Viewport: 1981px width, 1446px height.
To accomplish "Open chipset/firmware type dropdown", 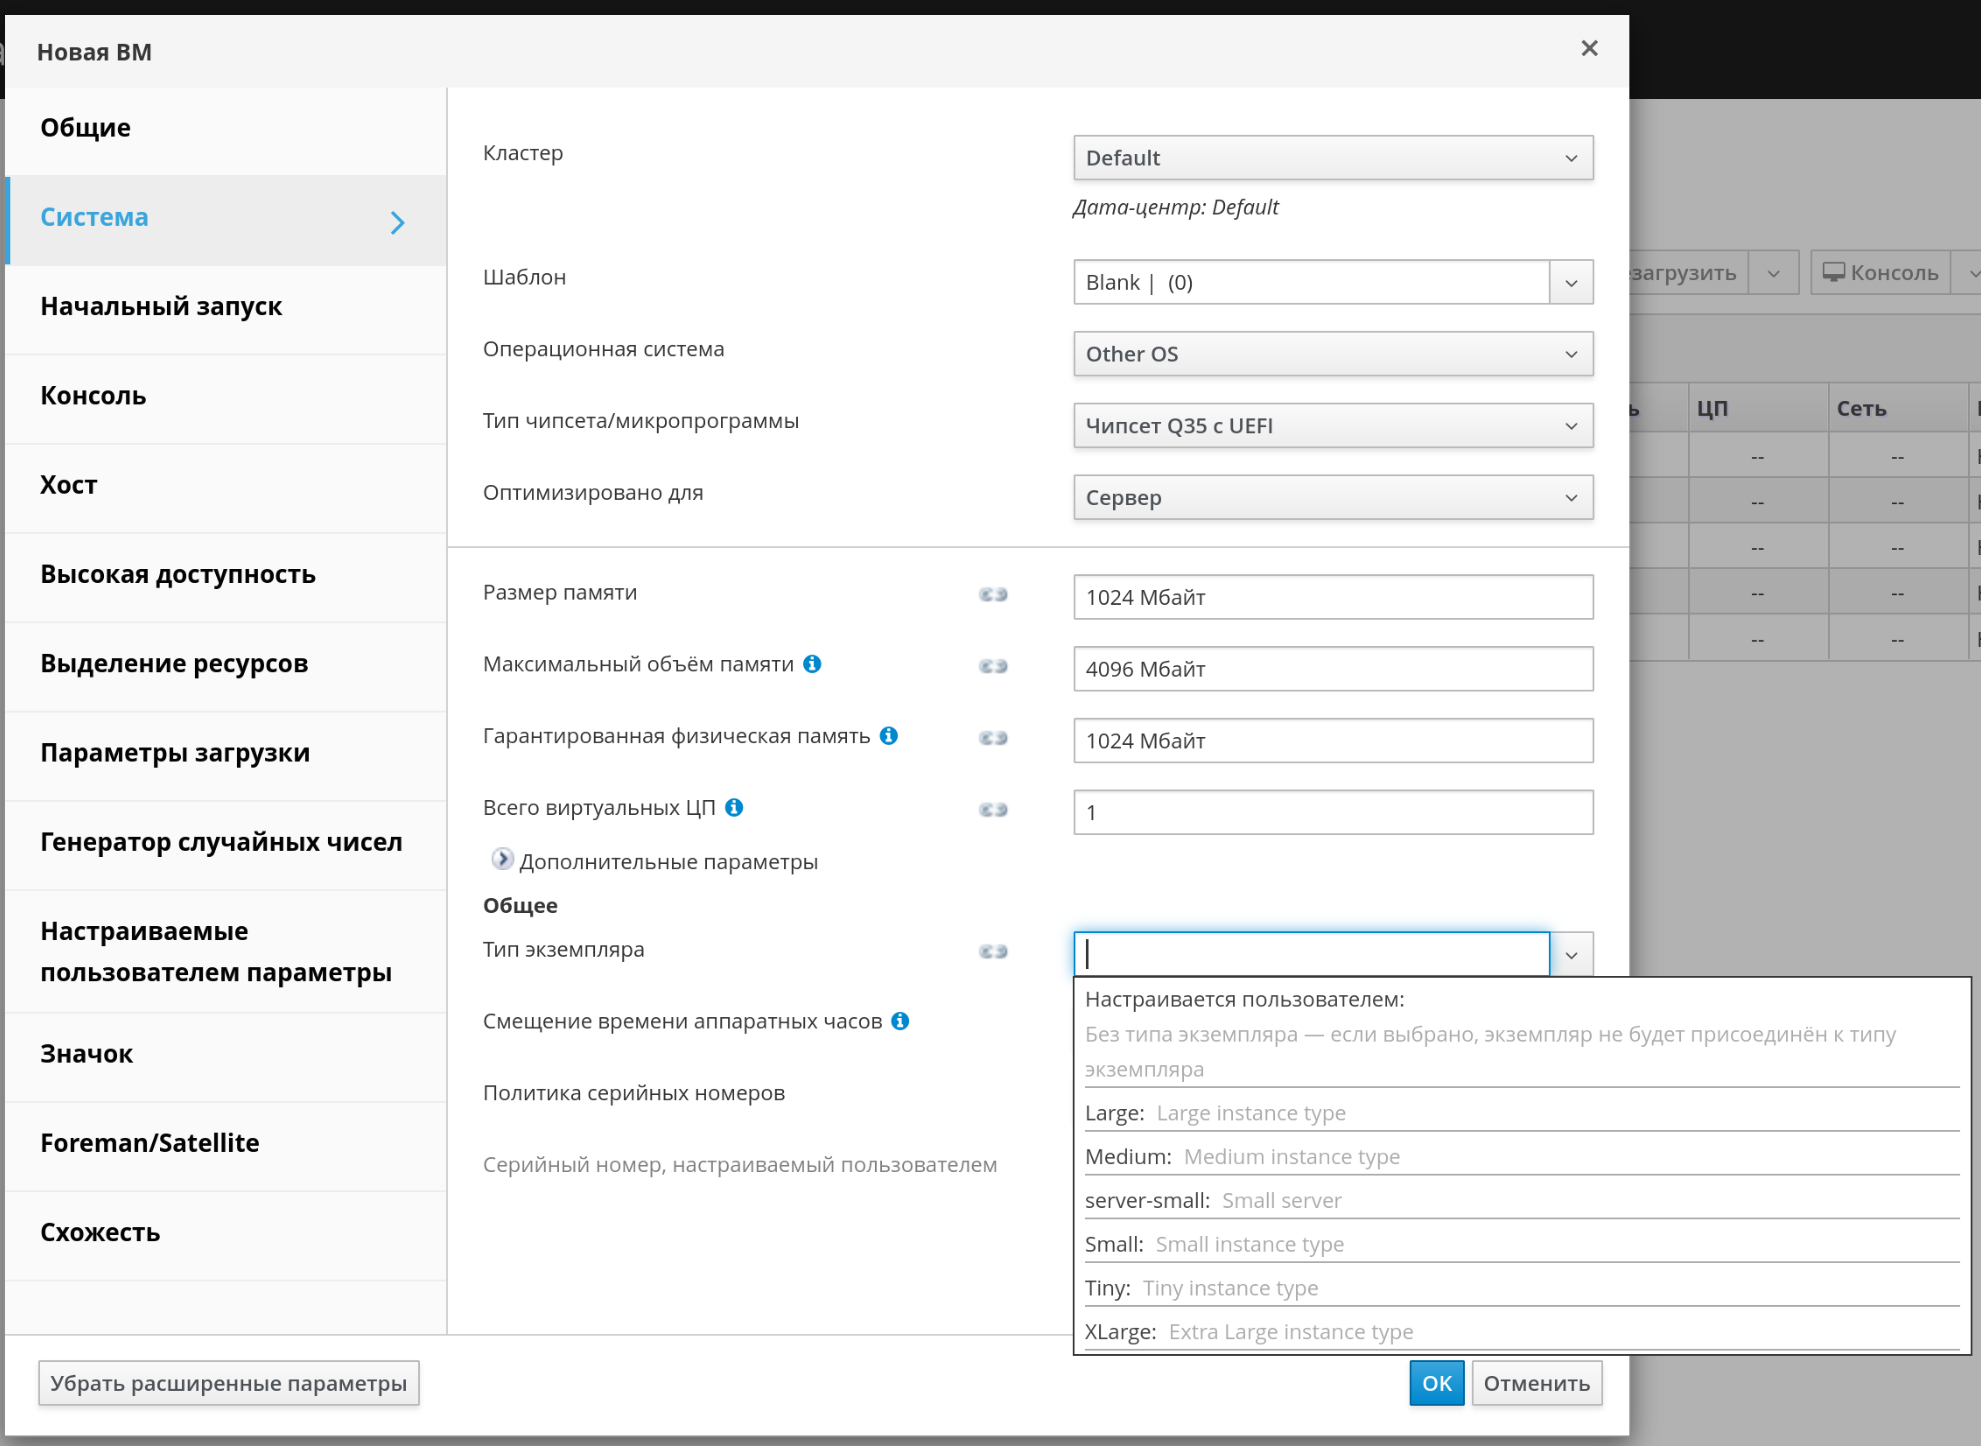I will pos(1332,426).
